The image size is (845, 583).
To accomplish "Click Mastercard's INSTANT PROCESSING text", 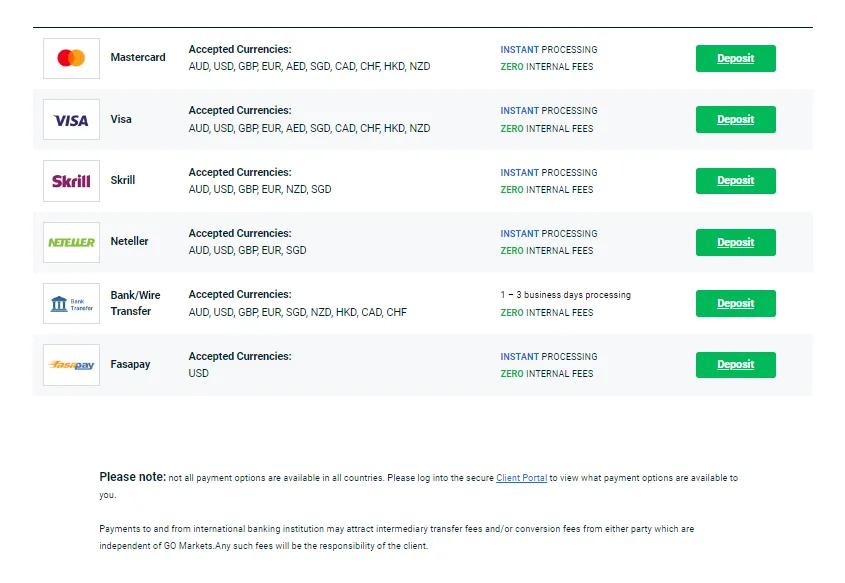I will 549,50.
